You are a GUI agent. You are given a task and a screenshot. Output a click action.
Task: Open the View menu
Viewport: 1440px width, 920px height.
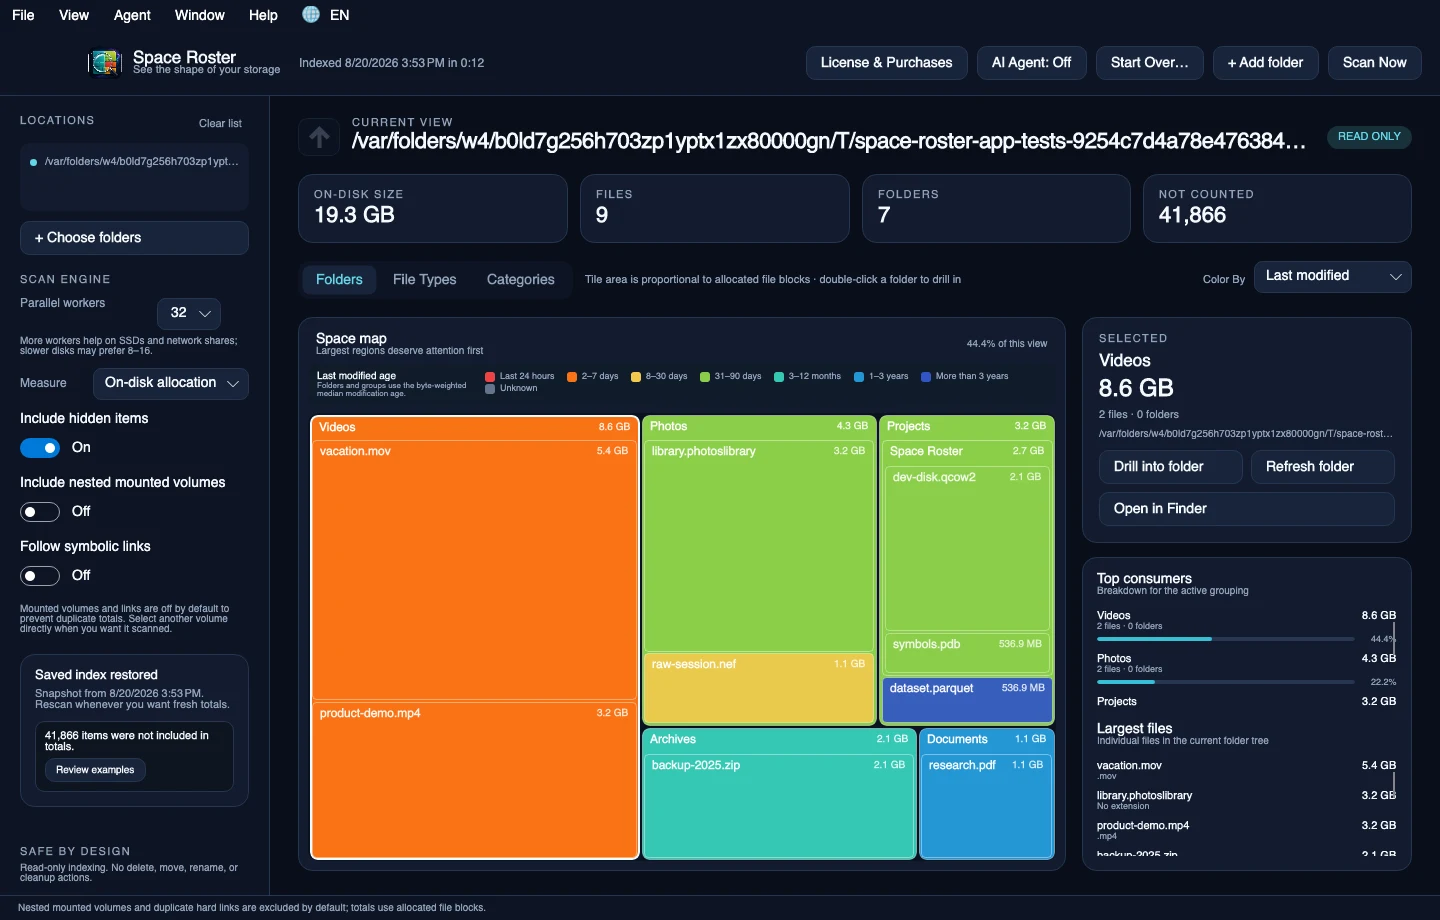pos(74,15)
